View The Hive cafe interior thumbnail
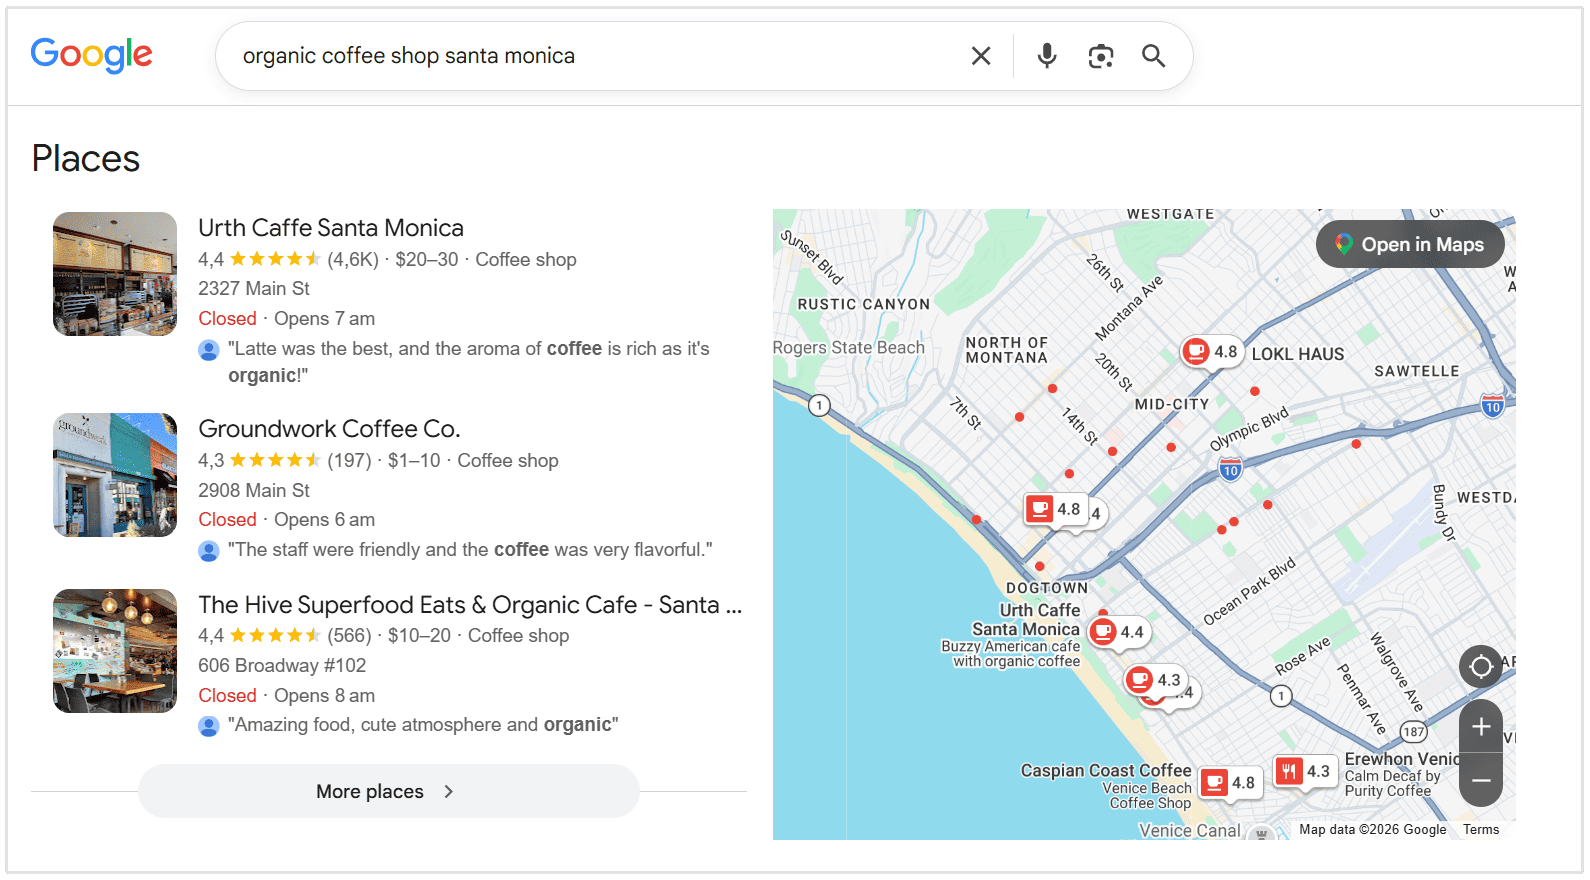Screen dimensions: 1590x880 tap(115, 651)
